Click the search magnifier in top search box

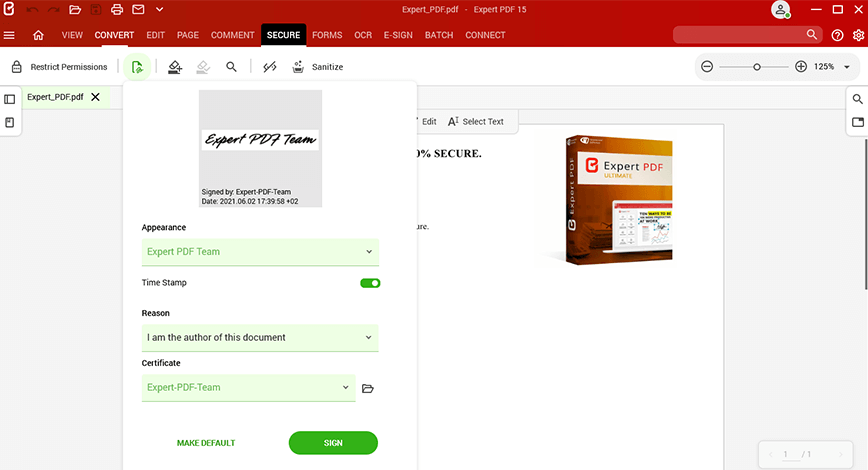tap(812, 34)
